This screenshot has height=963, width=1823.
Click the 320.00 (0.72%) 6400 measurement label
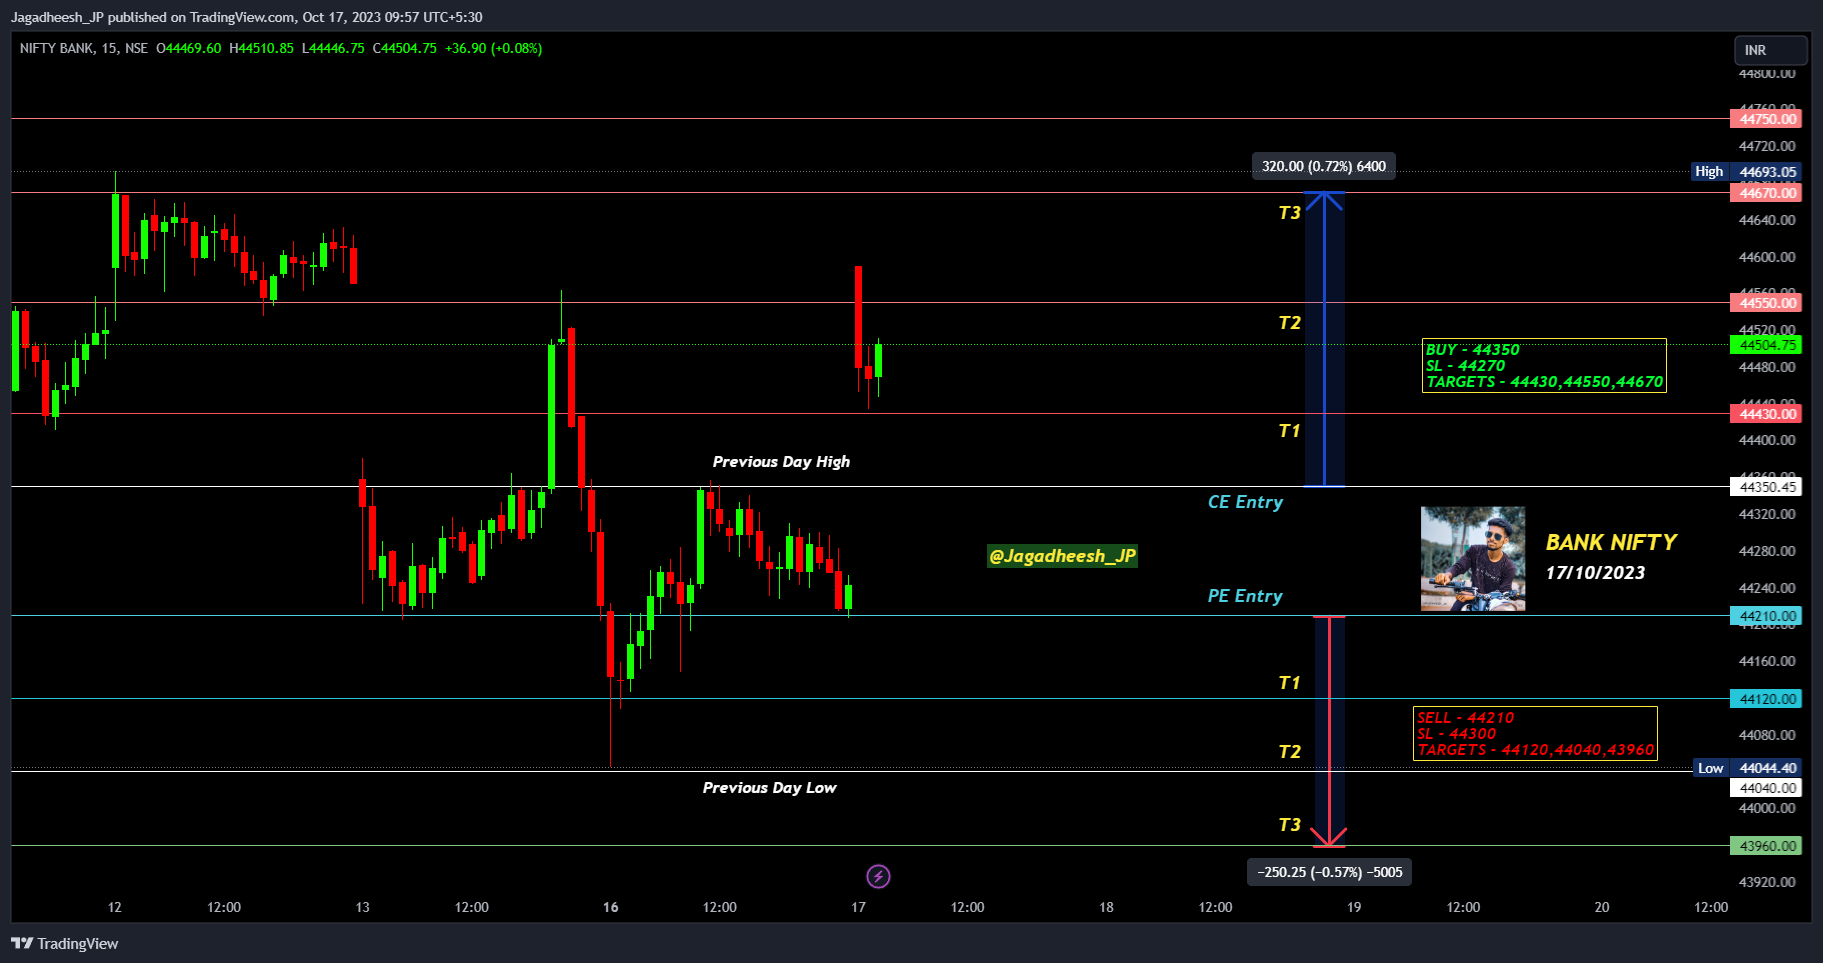click(x=1324, y=166)
